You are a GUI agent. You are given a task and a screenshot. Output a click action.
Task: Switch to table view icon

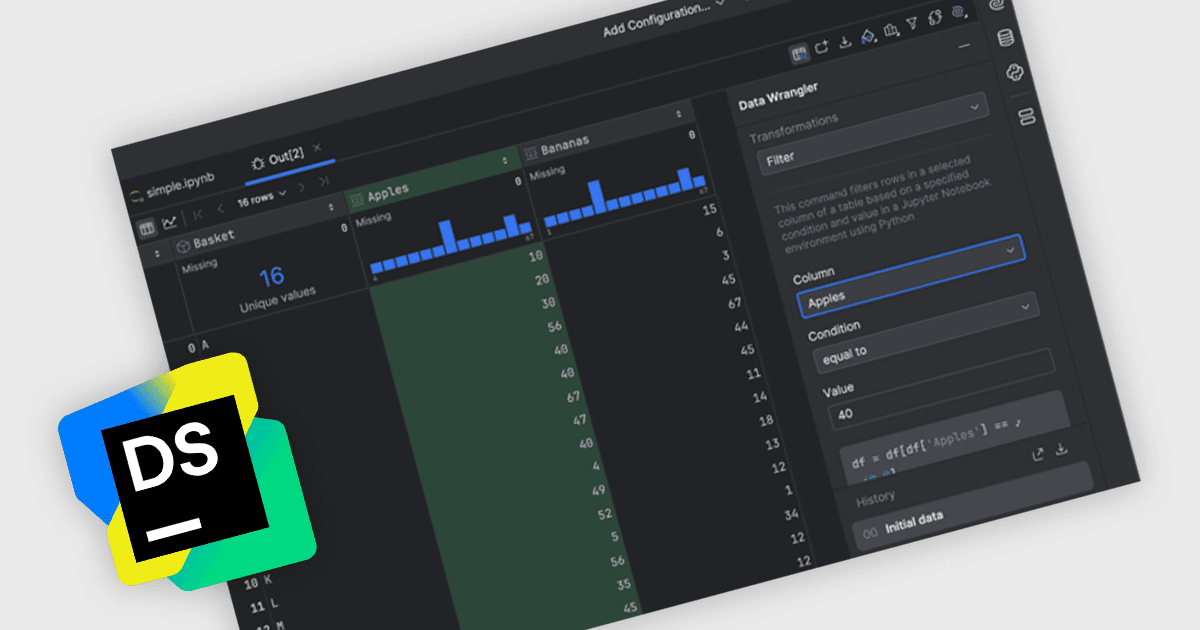point(146,228)
